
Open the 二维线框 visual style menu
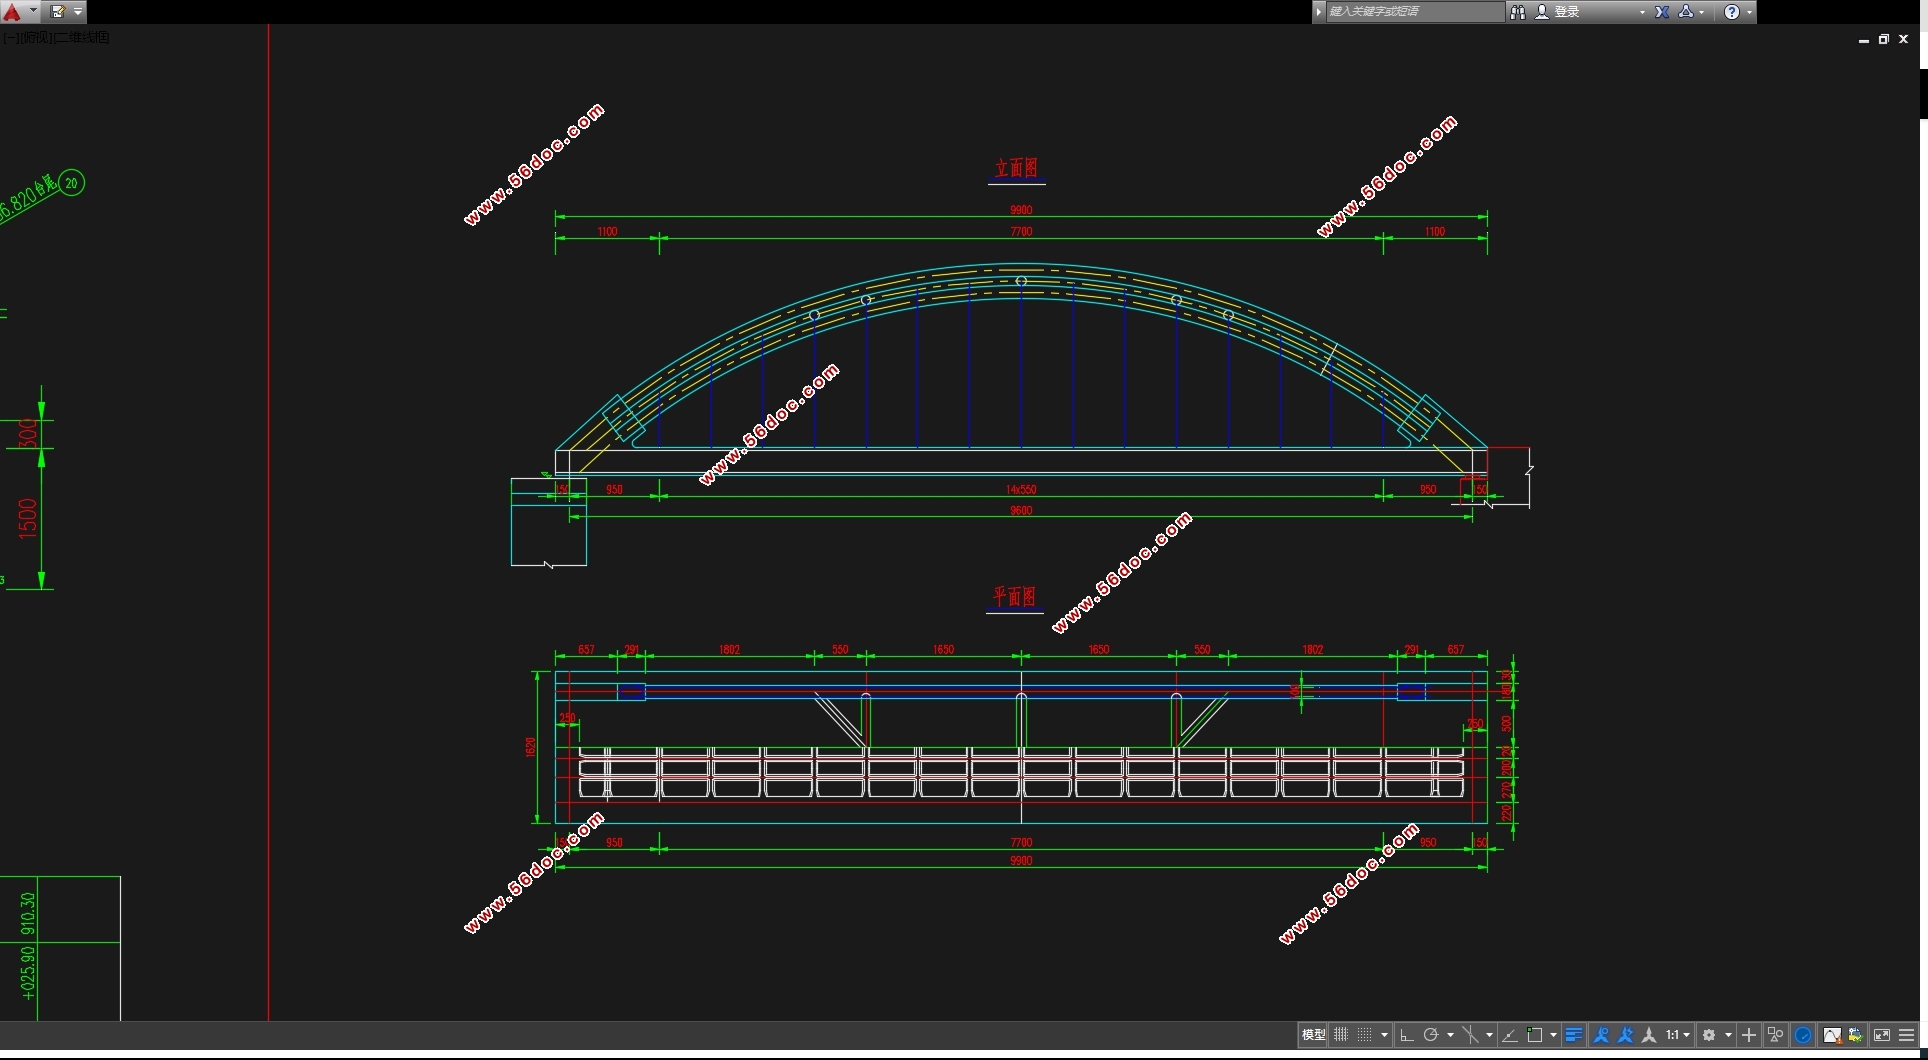82,38
